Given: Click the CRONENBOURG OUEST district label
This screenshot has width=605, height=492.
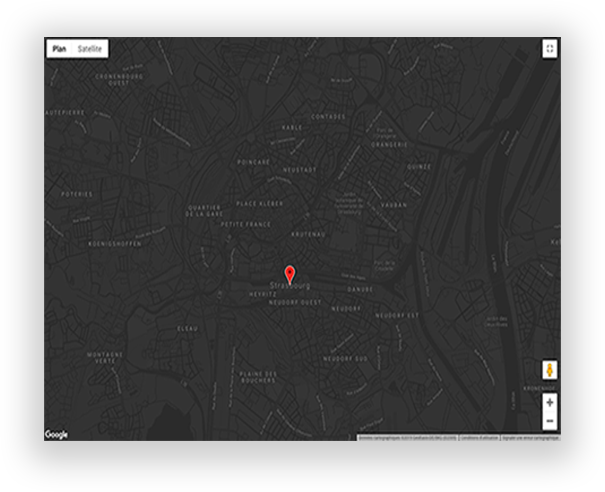Looking at the screenshot, I should tap(119, 79).
